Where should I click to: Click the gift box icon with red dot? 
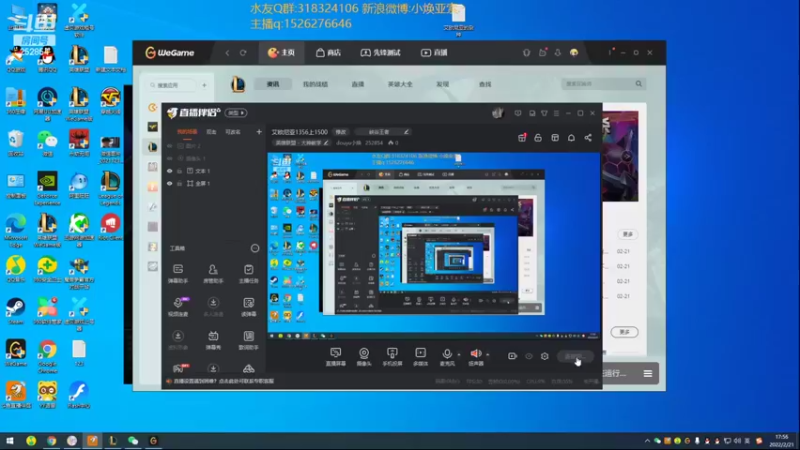522,138
